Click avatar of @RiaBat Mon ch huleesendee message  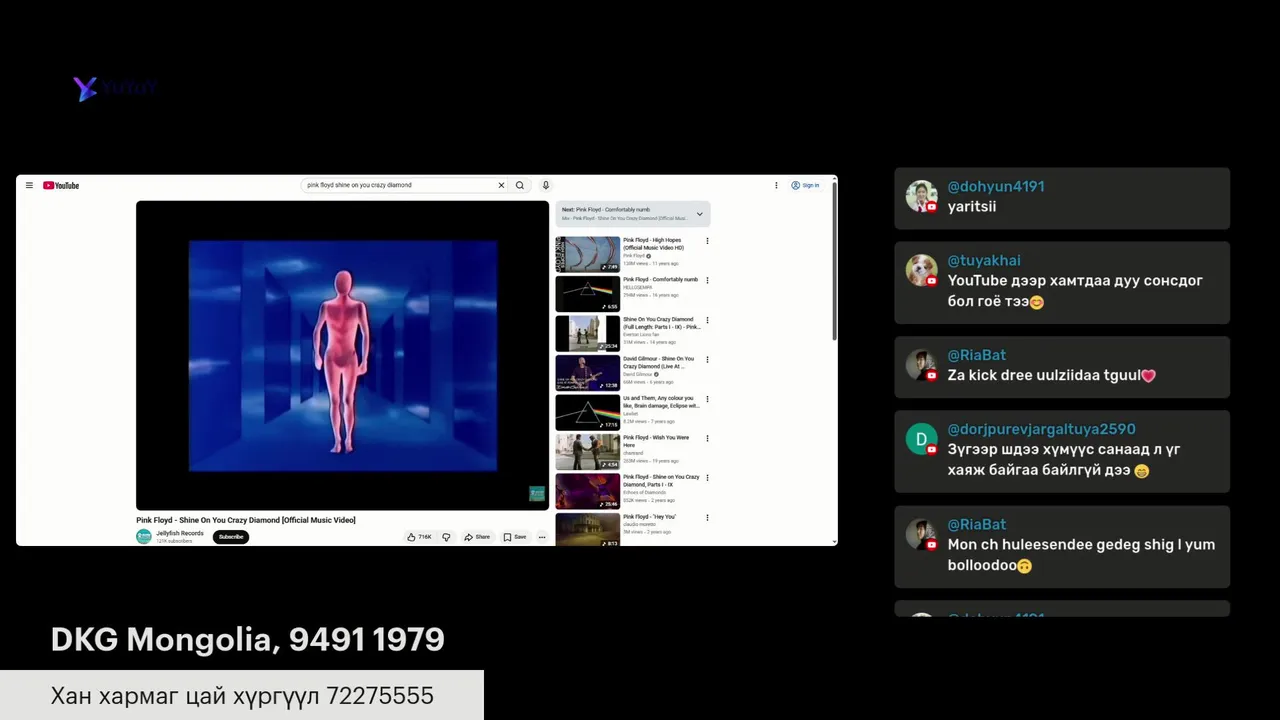921,535
